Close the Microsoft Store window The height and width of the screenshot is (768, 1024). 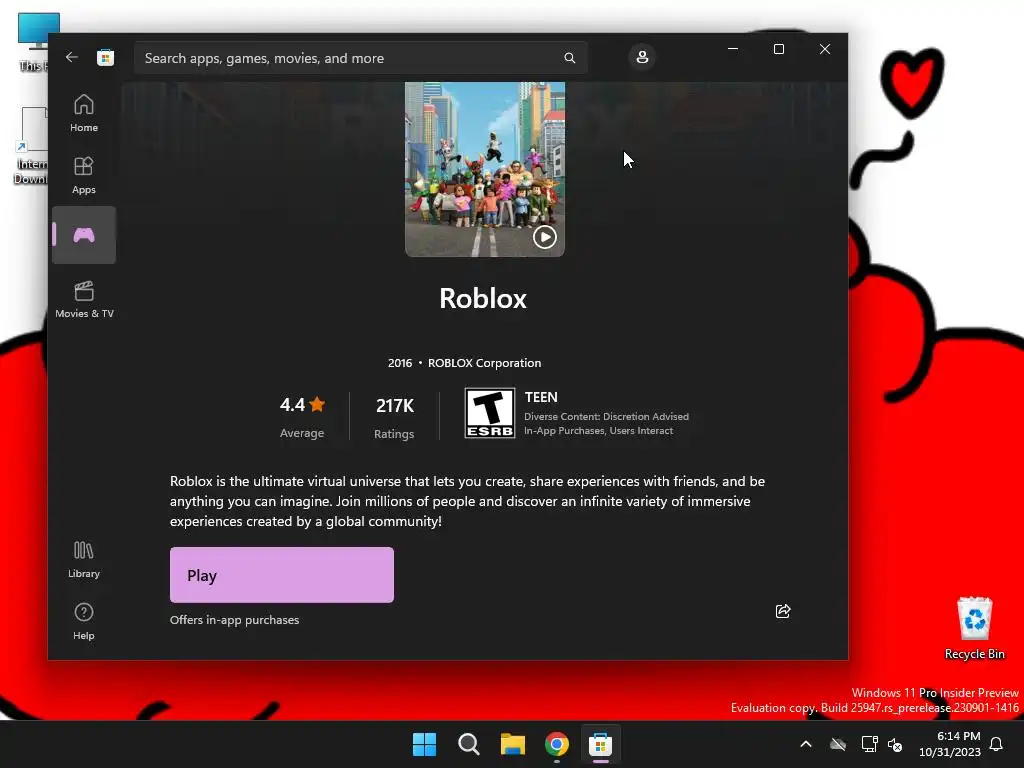(x=825, y=49)
